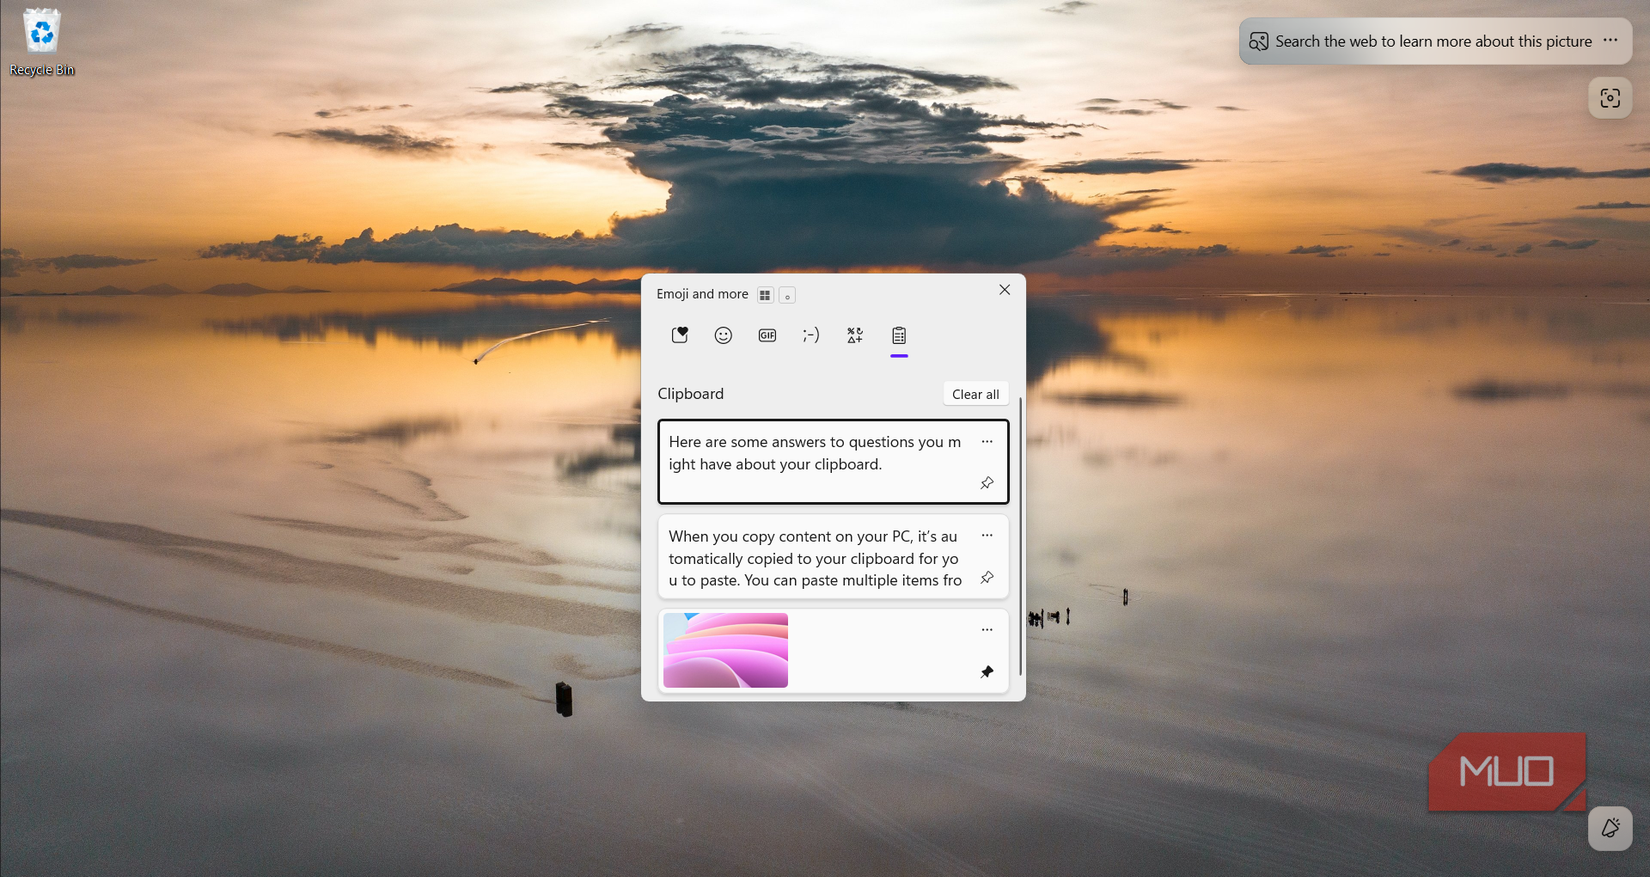Unpin the pinned image clipboard item

click(987, 672)
